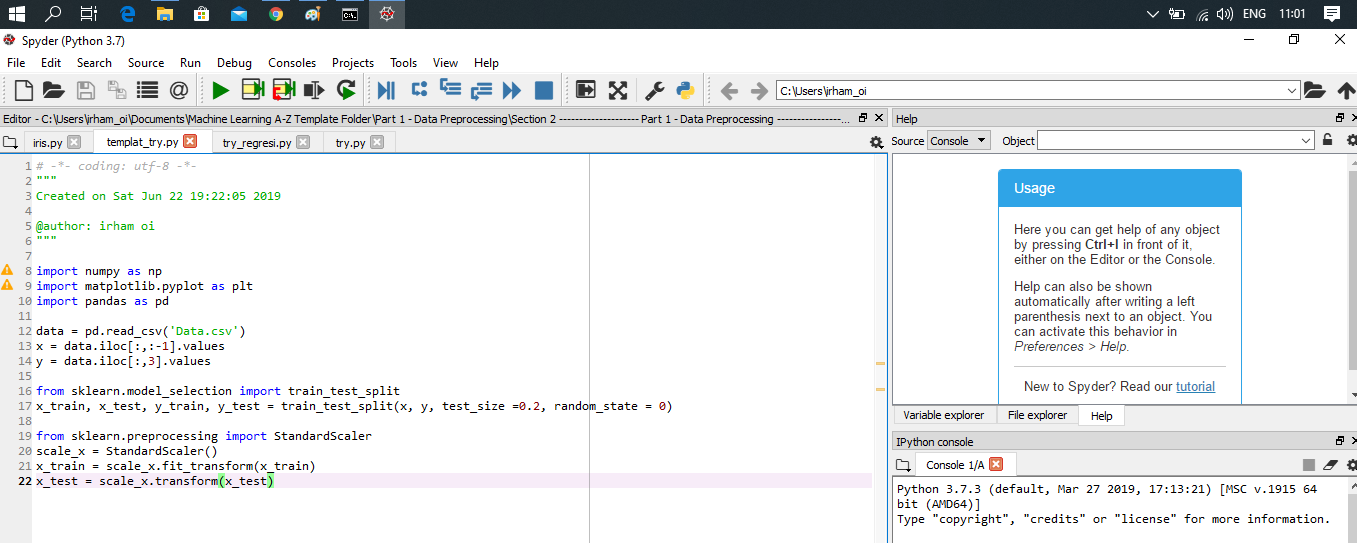Screen dimensions: 1357x543
Task: Click the line with pd.read_csv('Data.csv')
Action: click(140, 331)
